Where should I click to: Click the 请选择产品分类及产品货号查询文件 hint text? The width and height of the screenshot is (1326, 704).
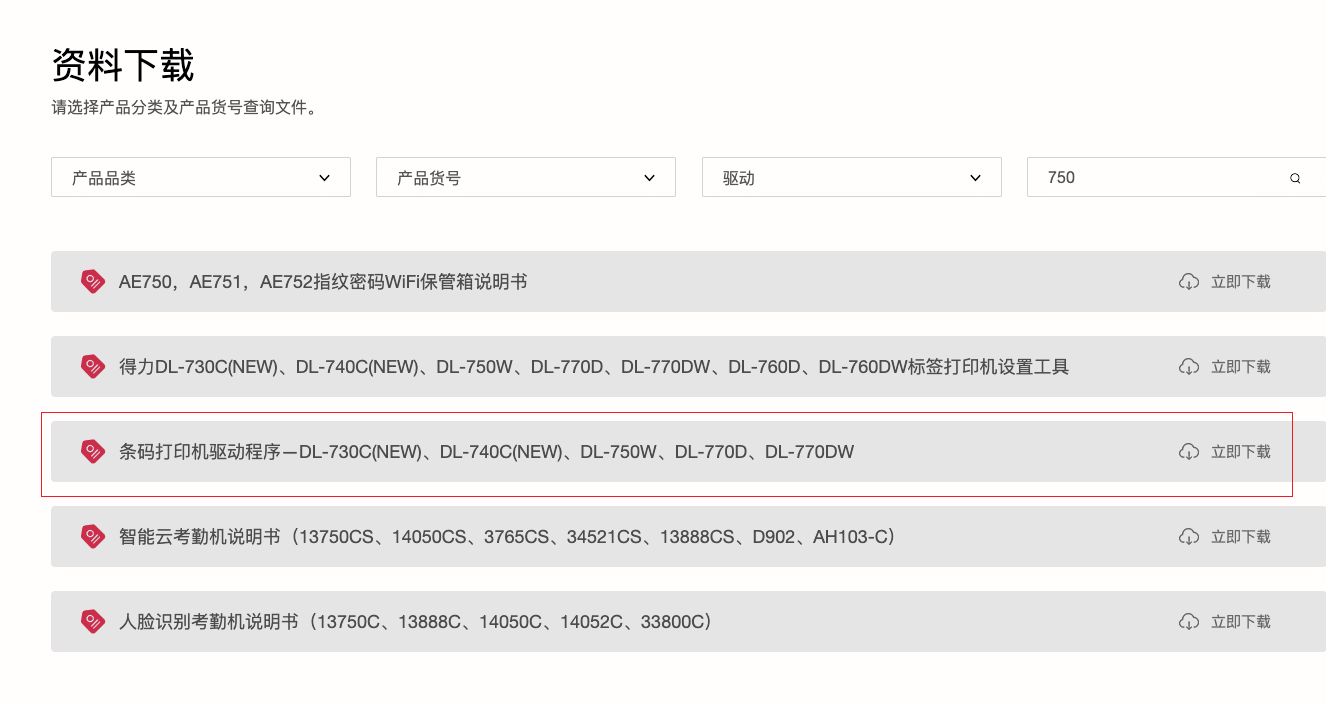(x=184, y=107)
